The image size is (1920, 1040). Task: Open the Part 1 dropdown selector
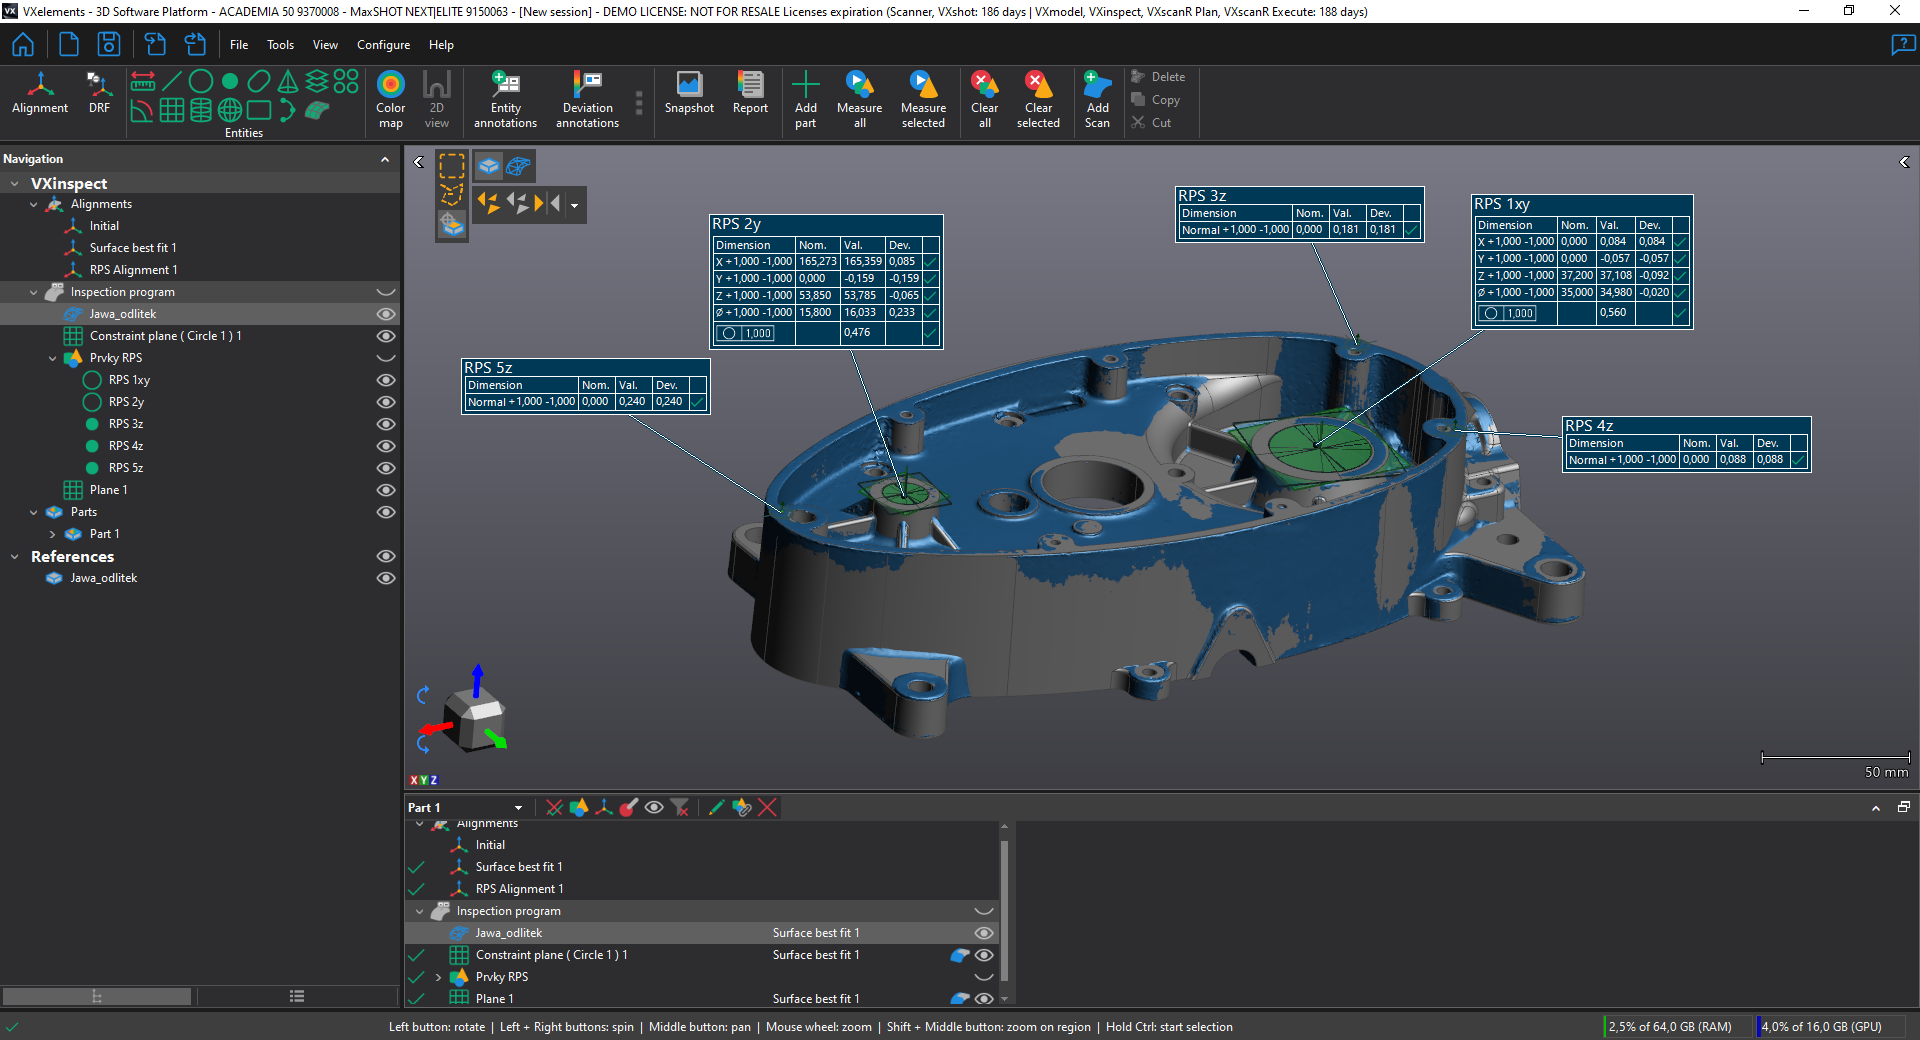tap(518, 808)
